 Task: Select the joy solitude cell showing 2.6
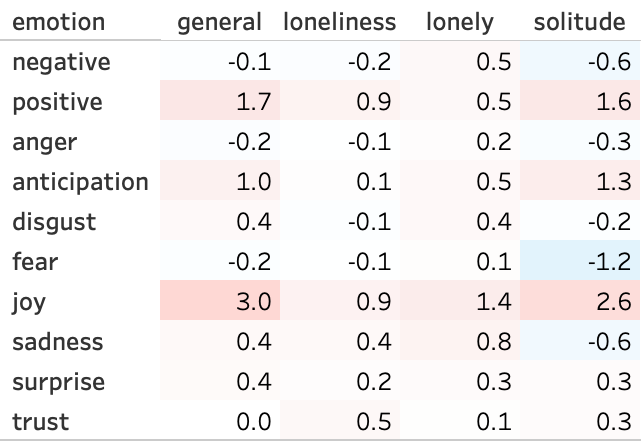610,302
